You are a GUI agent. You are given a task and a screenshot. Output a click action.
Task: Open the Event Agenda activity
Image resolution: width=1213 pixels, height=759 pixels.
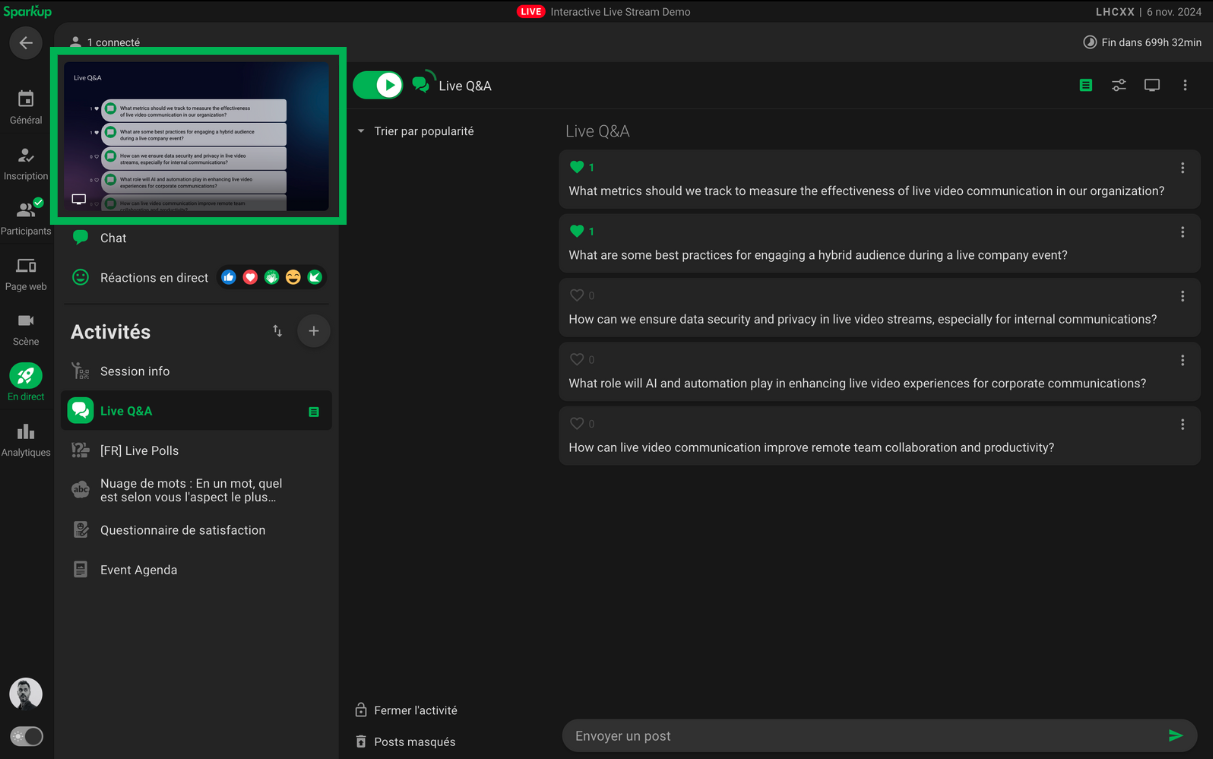(x=138, y=570)
